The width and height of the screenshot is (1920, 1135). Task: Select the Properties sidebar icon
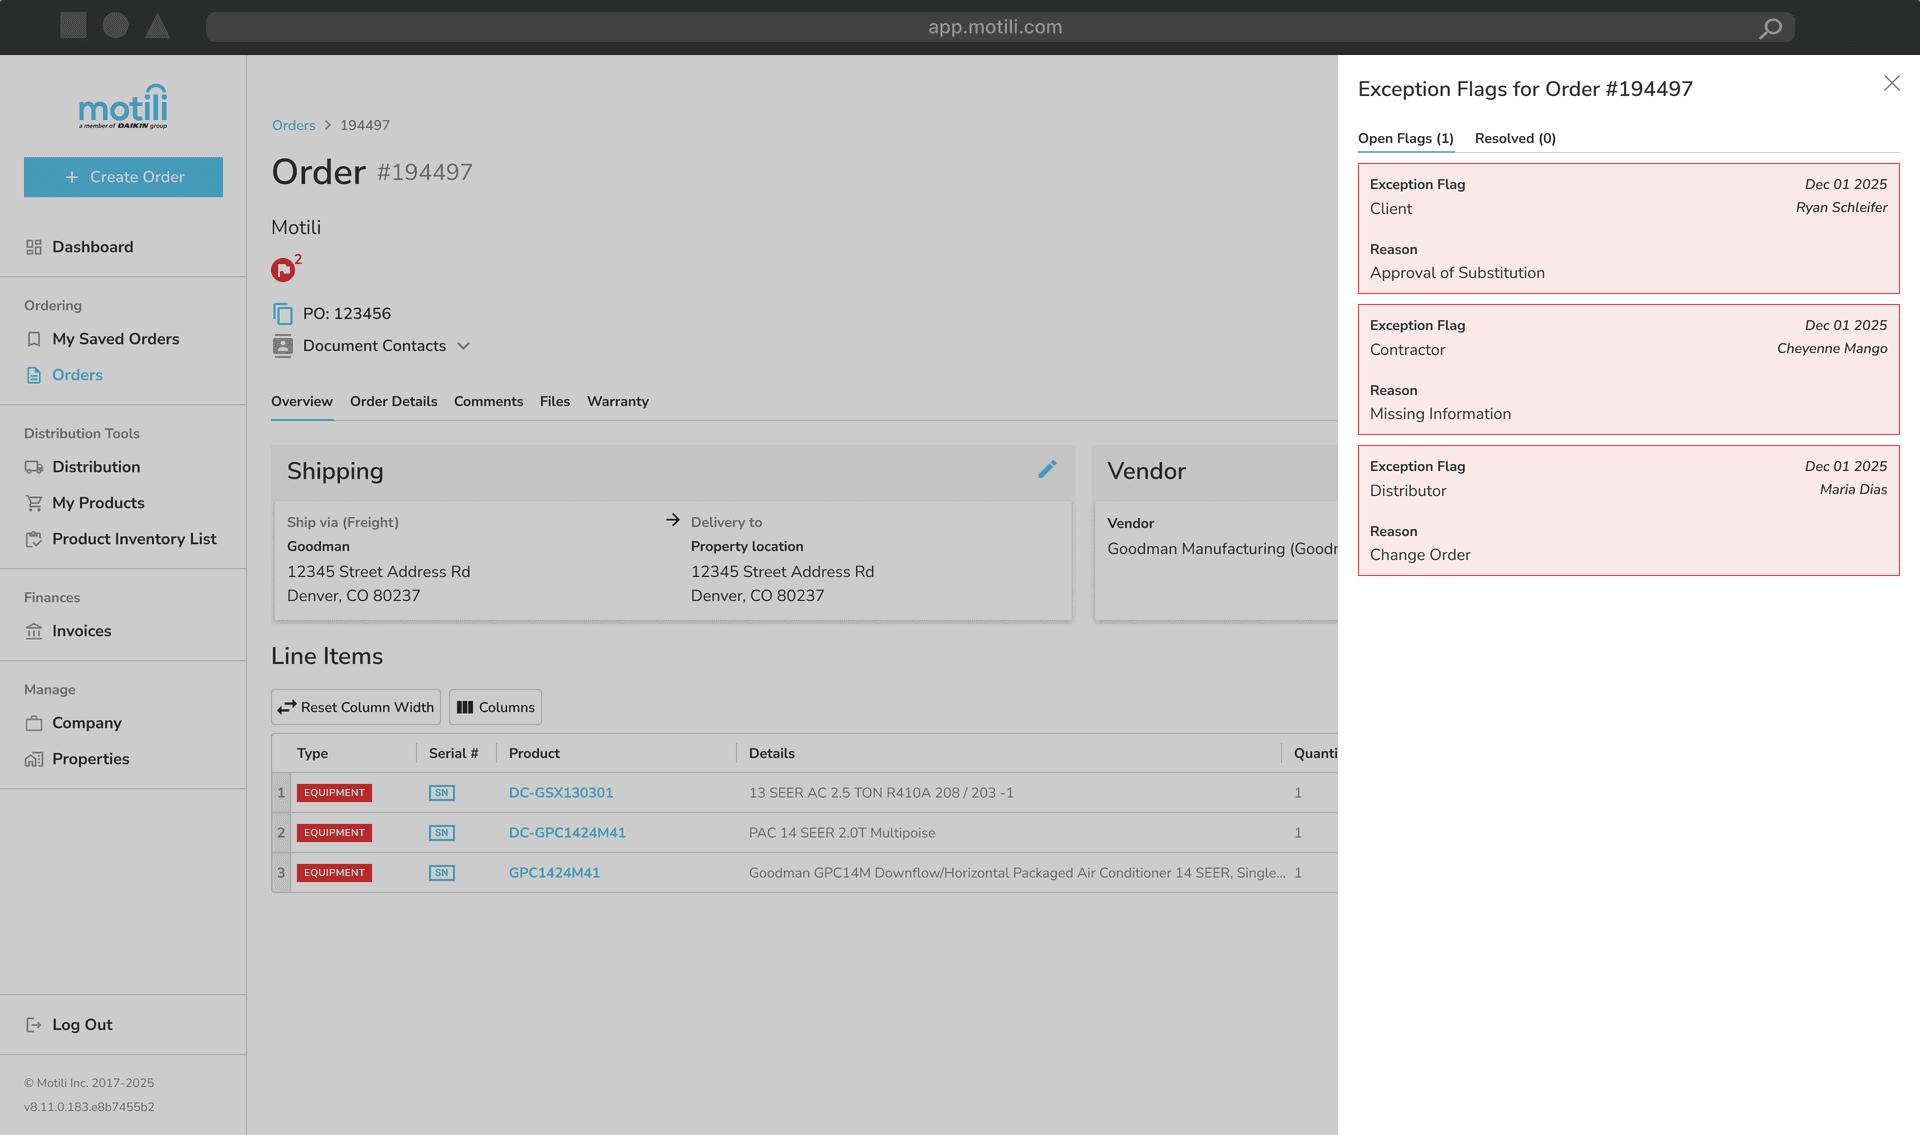[33, 758]
